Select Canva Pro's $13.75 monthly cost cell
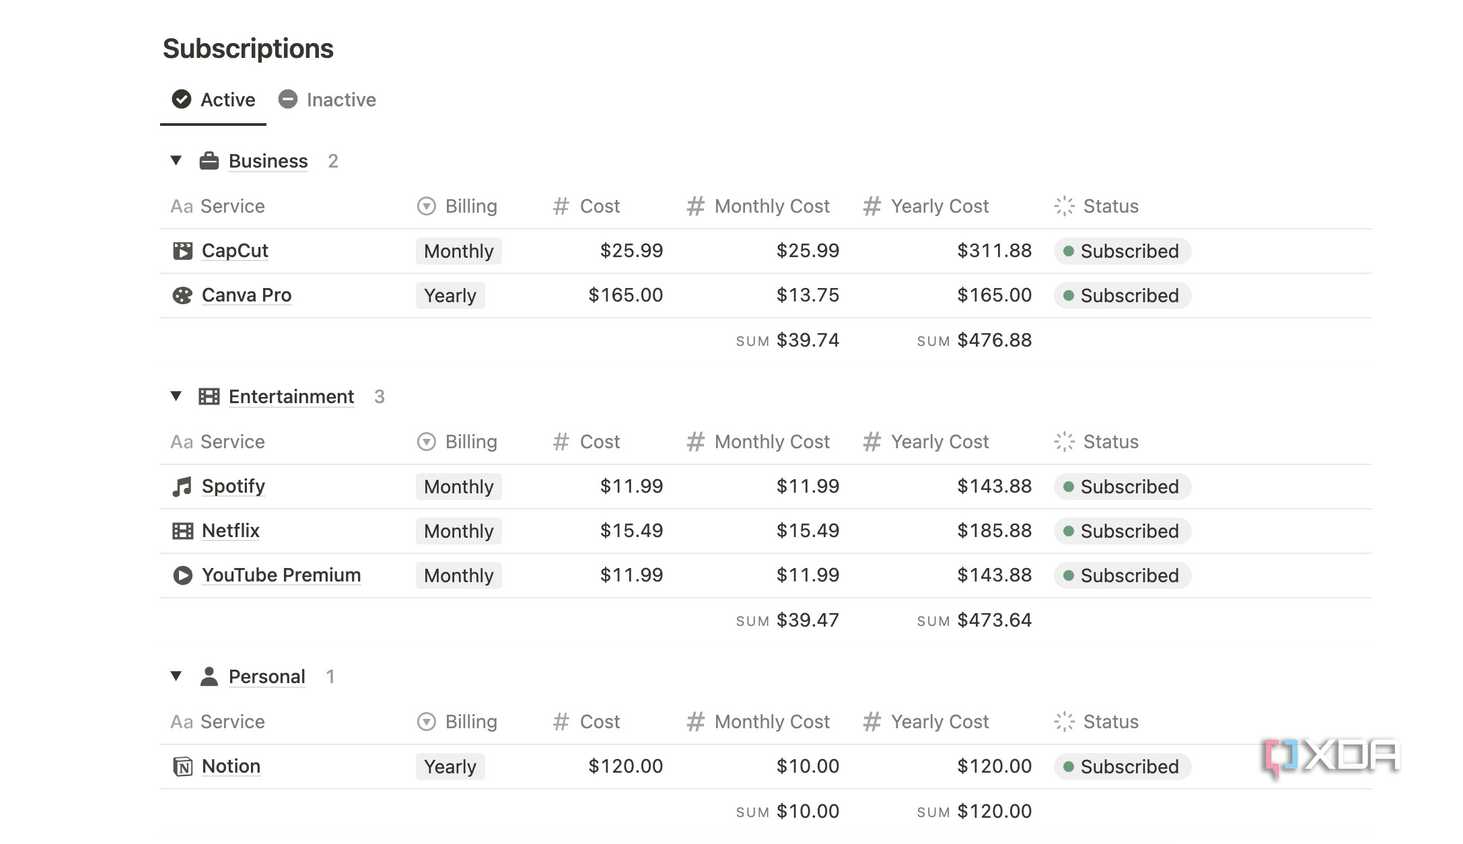The width and height of the screenshot is (1463, 844). pyautogui.click(x=807, y=295)
